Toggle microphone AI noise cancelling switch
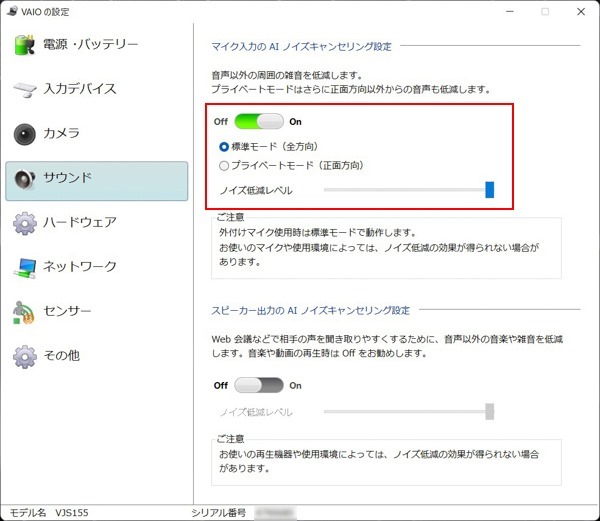 point(259,122)
